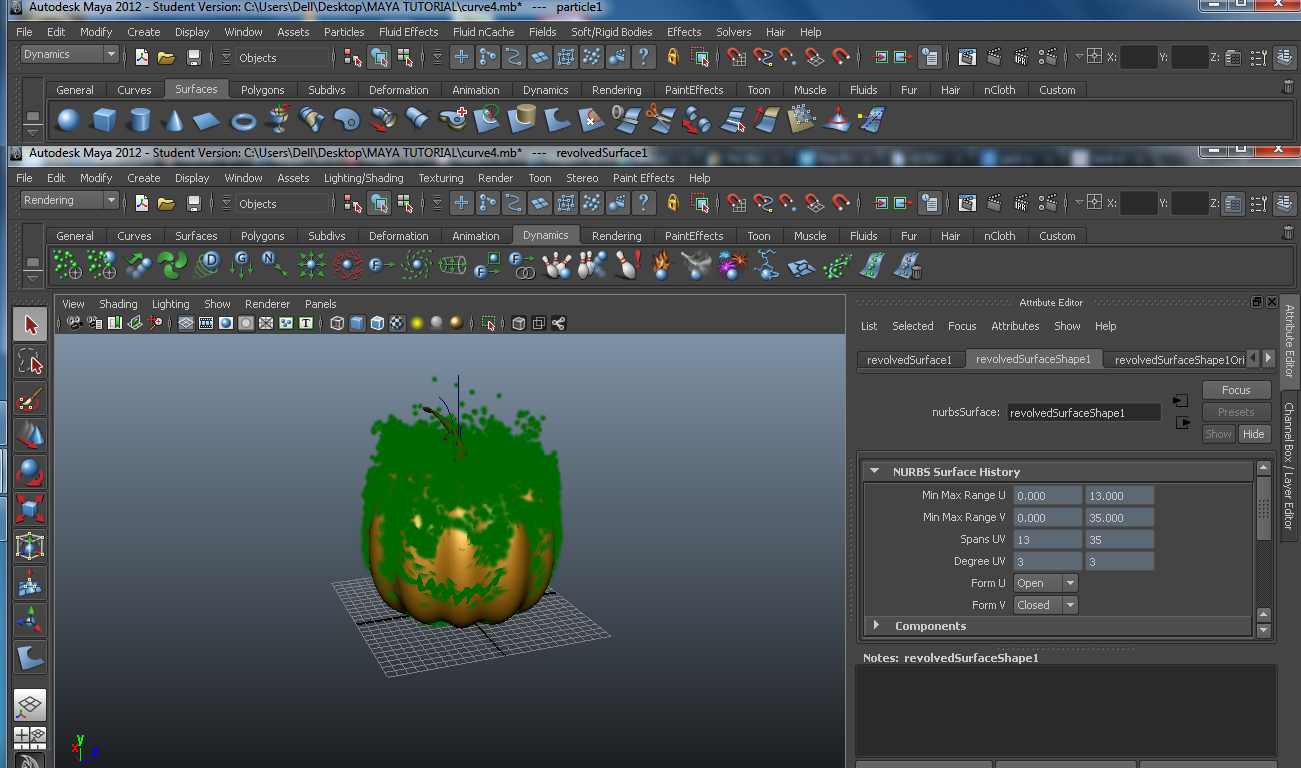Click the Show button in Attribute Editor
The width and height of the screenshot is (1301, 768).
pyautogui.click(x=1218, y=434)
